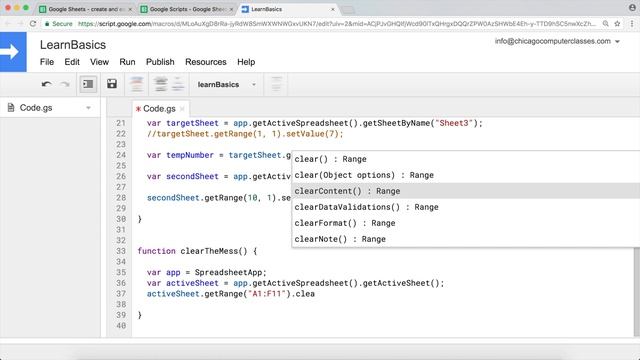Choose clearDataValidations() suggestion
Viewport: 640px width, 360px height.
[x=466, y=207]
